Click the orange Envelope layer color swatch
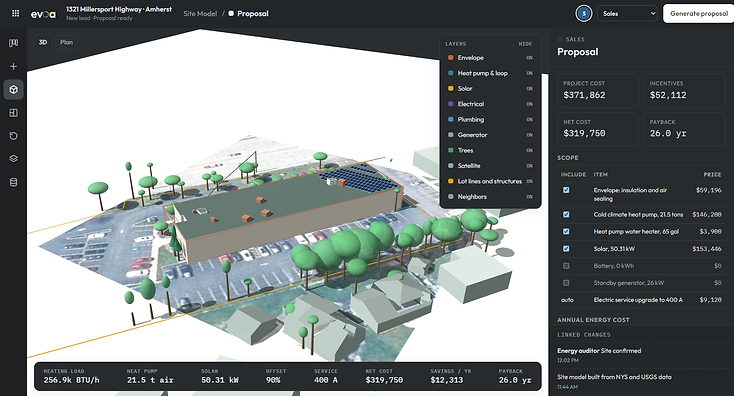Screen dimensions: 734x396 (451, 58)
